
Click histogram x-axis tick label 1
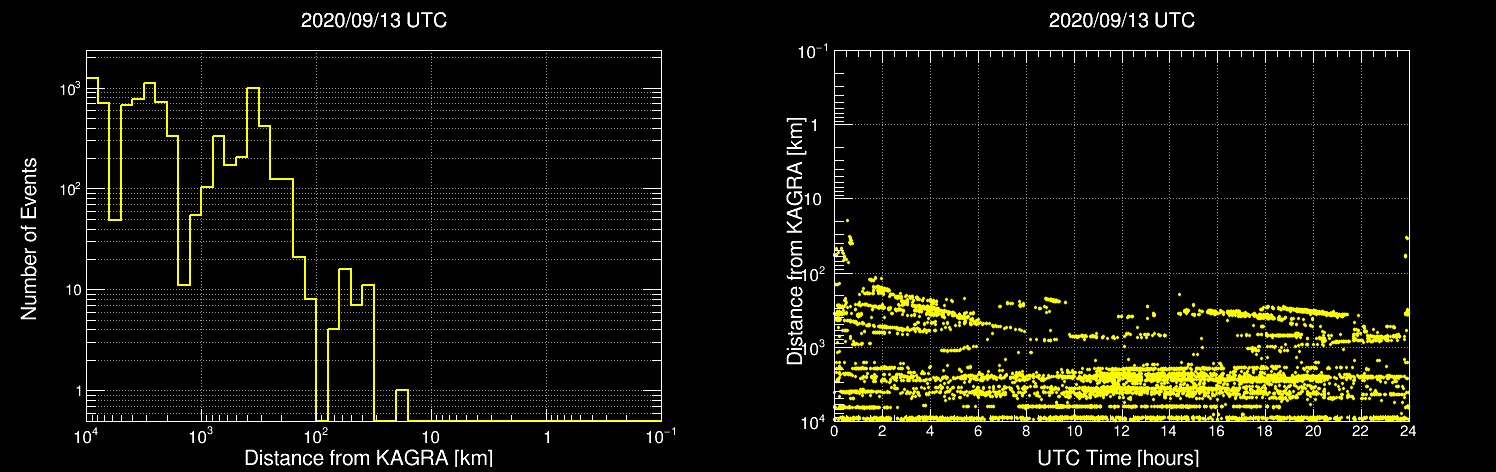pyautogui.click(x=546, y=438)
